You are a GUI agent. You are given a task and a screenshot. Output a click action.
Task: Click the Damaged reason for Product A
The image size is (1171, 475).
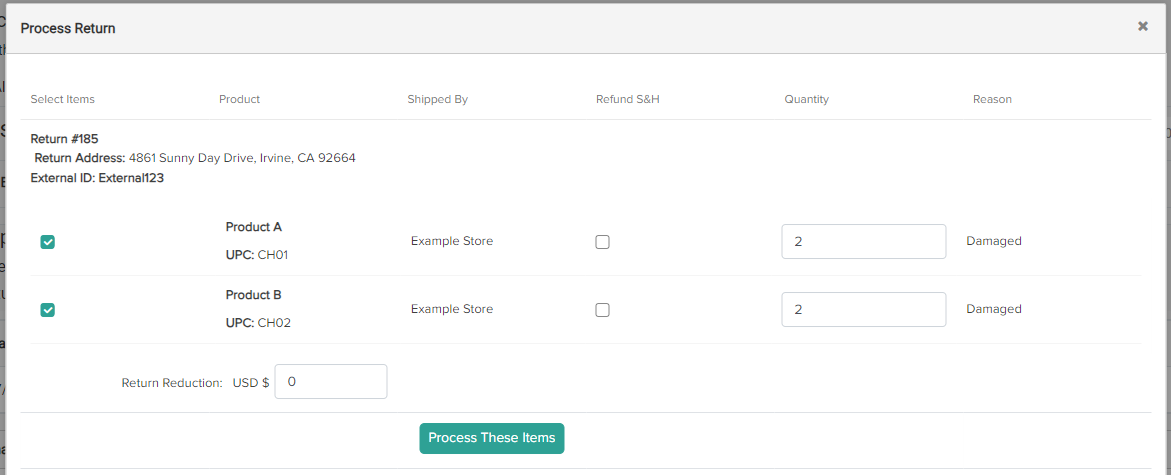[x=994, y=241]
